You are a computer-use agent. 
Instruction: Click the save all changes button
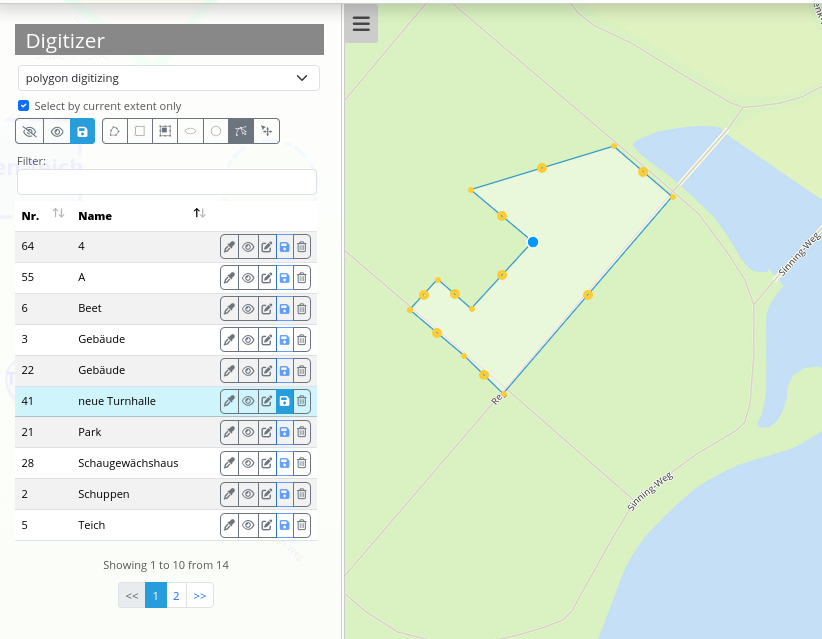[82, 131]
